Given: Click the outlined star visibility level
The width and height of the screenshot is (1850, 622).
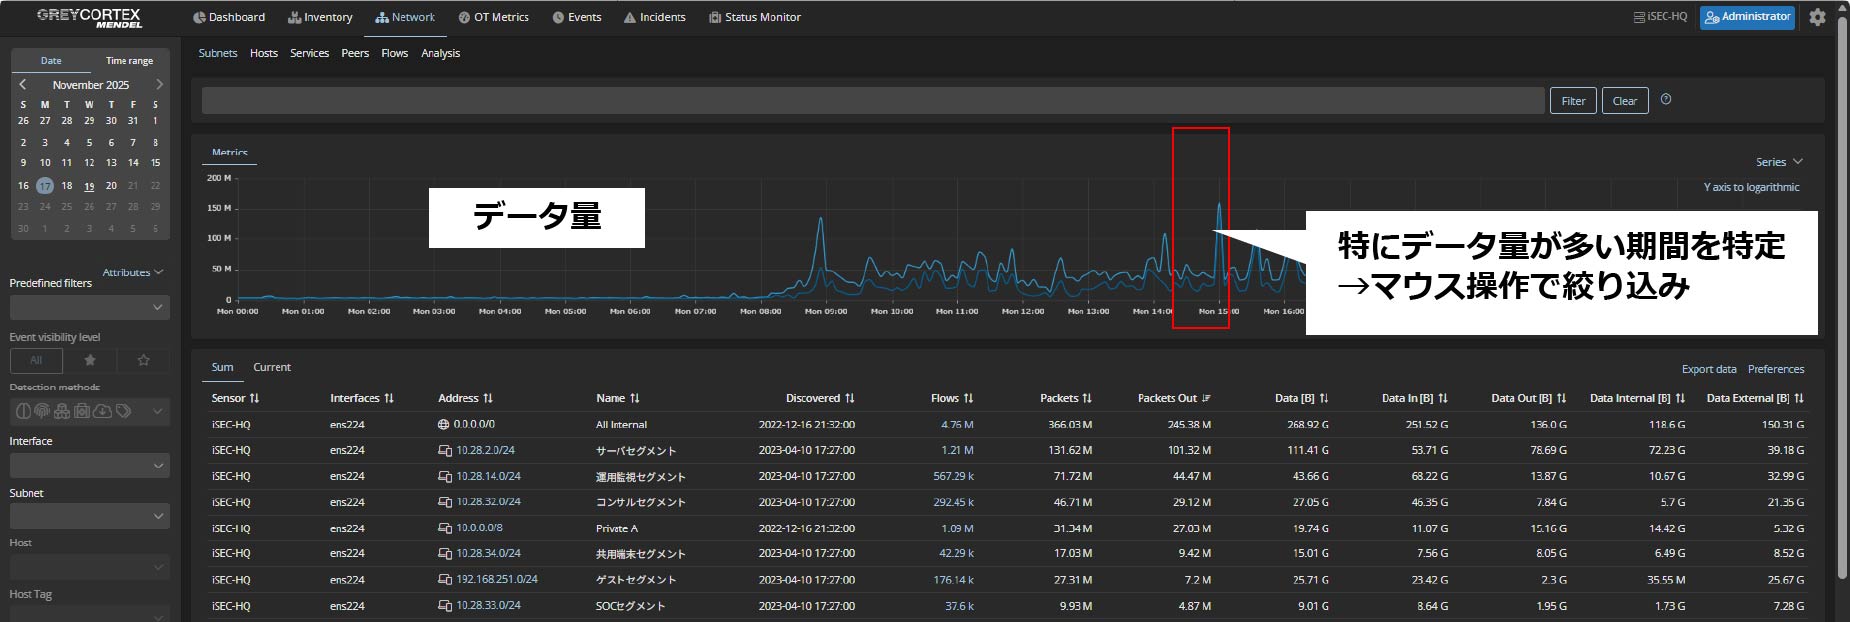Looking at the screenshot, I should click(143, 360).
